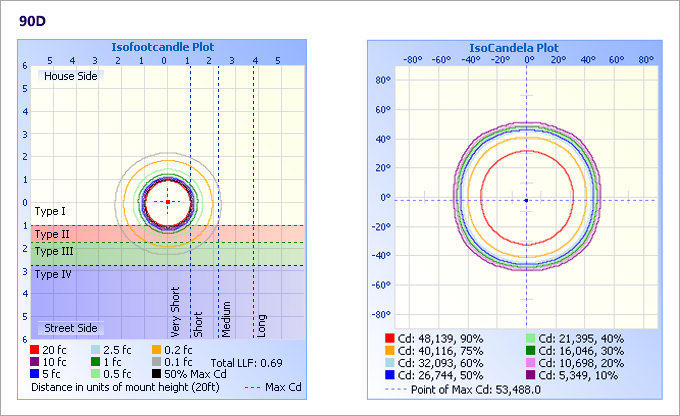Click the Type II red band label
The image size is (680, 416).
[x=51, y=234]
